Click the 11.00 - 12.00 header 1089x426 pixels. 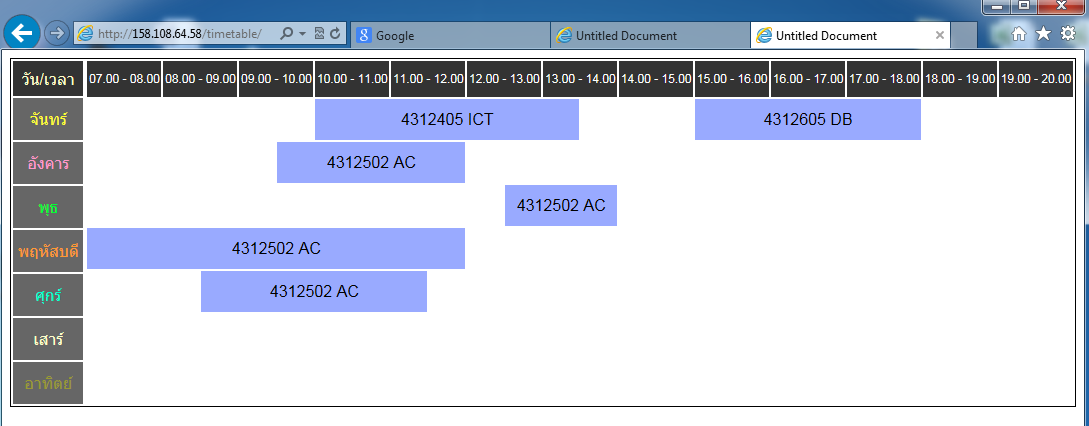click(x=429, y=79)
